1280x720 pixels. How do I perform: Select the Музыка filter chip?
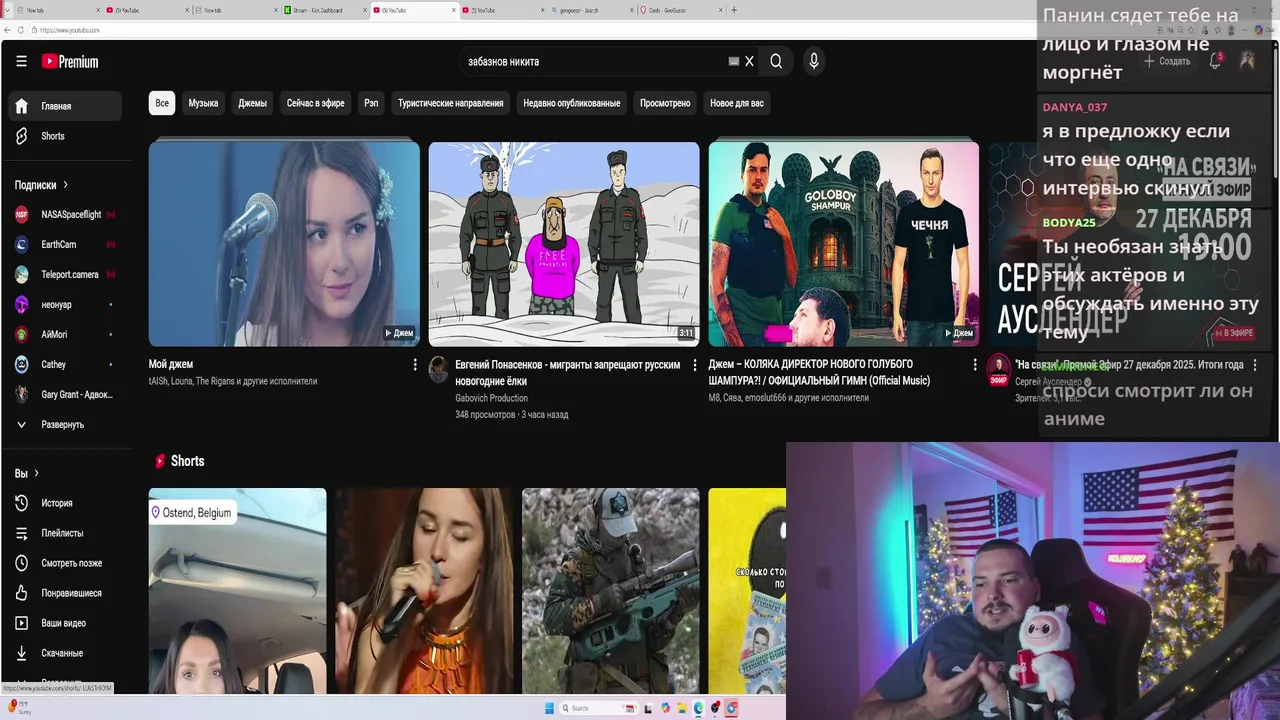(203, 103)
